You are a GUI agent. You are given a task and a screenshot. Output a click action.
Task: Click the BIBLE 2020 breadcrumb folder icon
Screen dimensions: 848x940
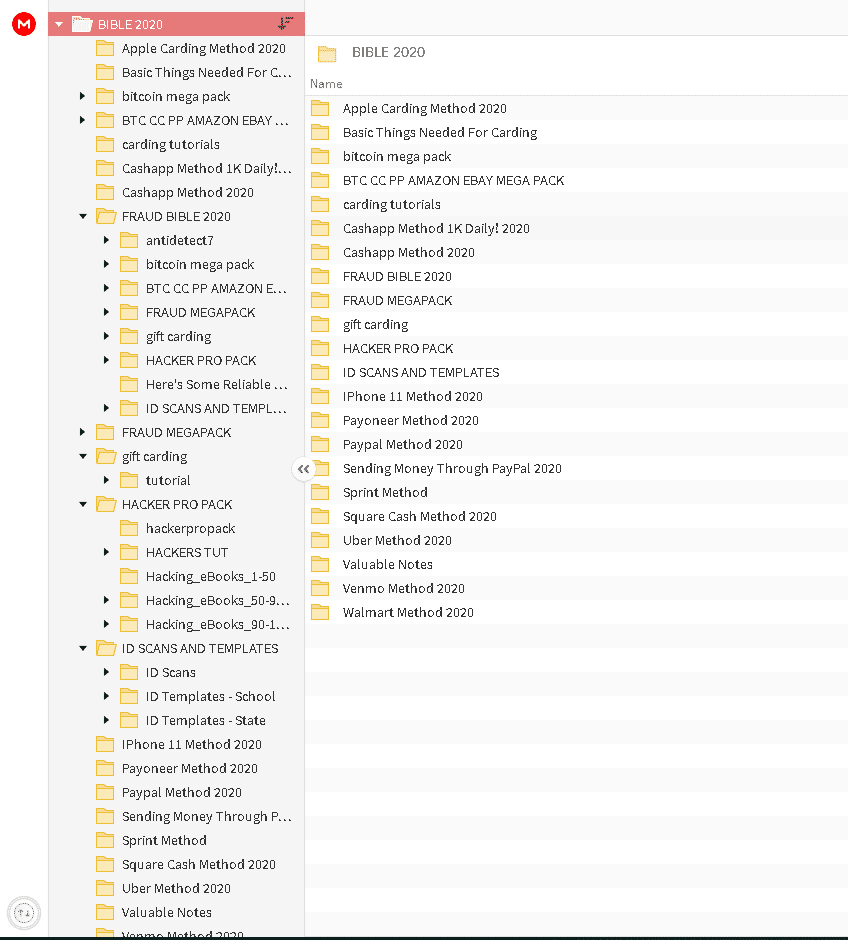[x=327, y=53]
